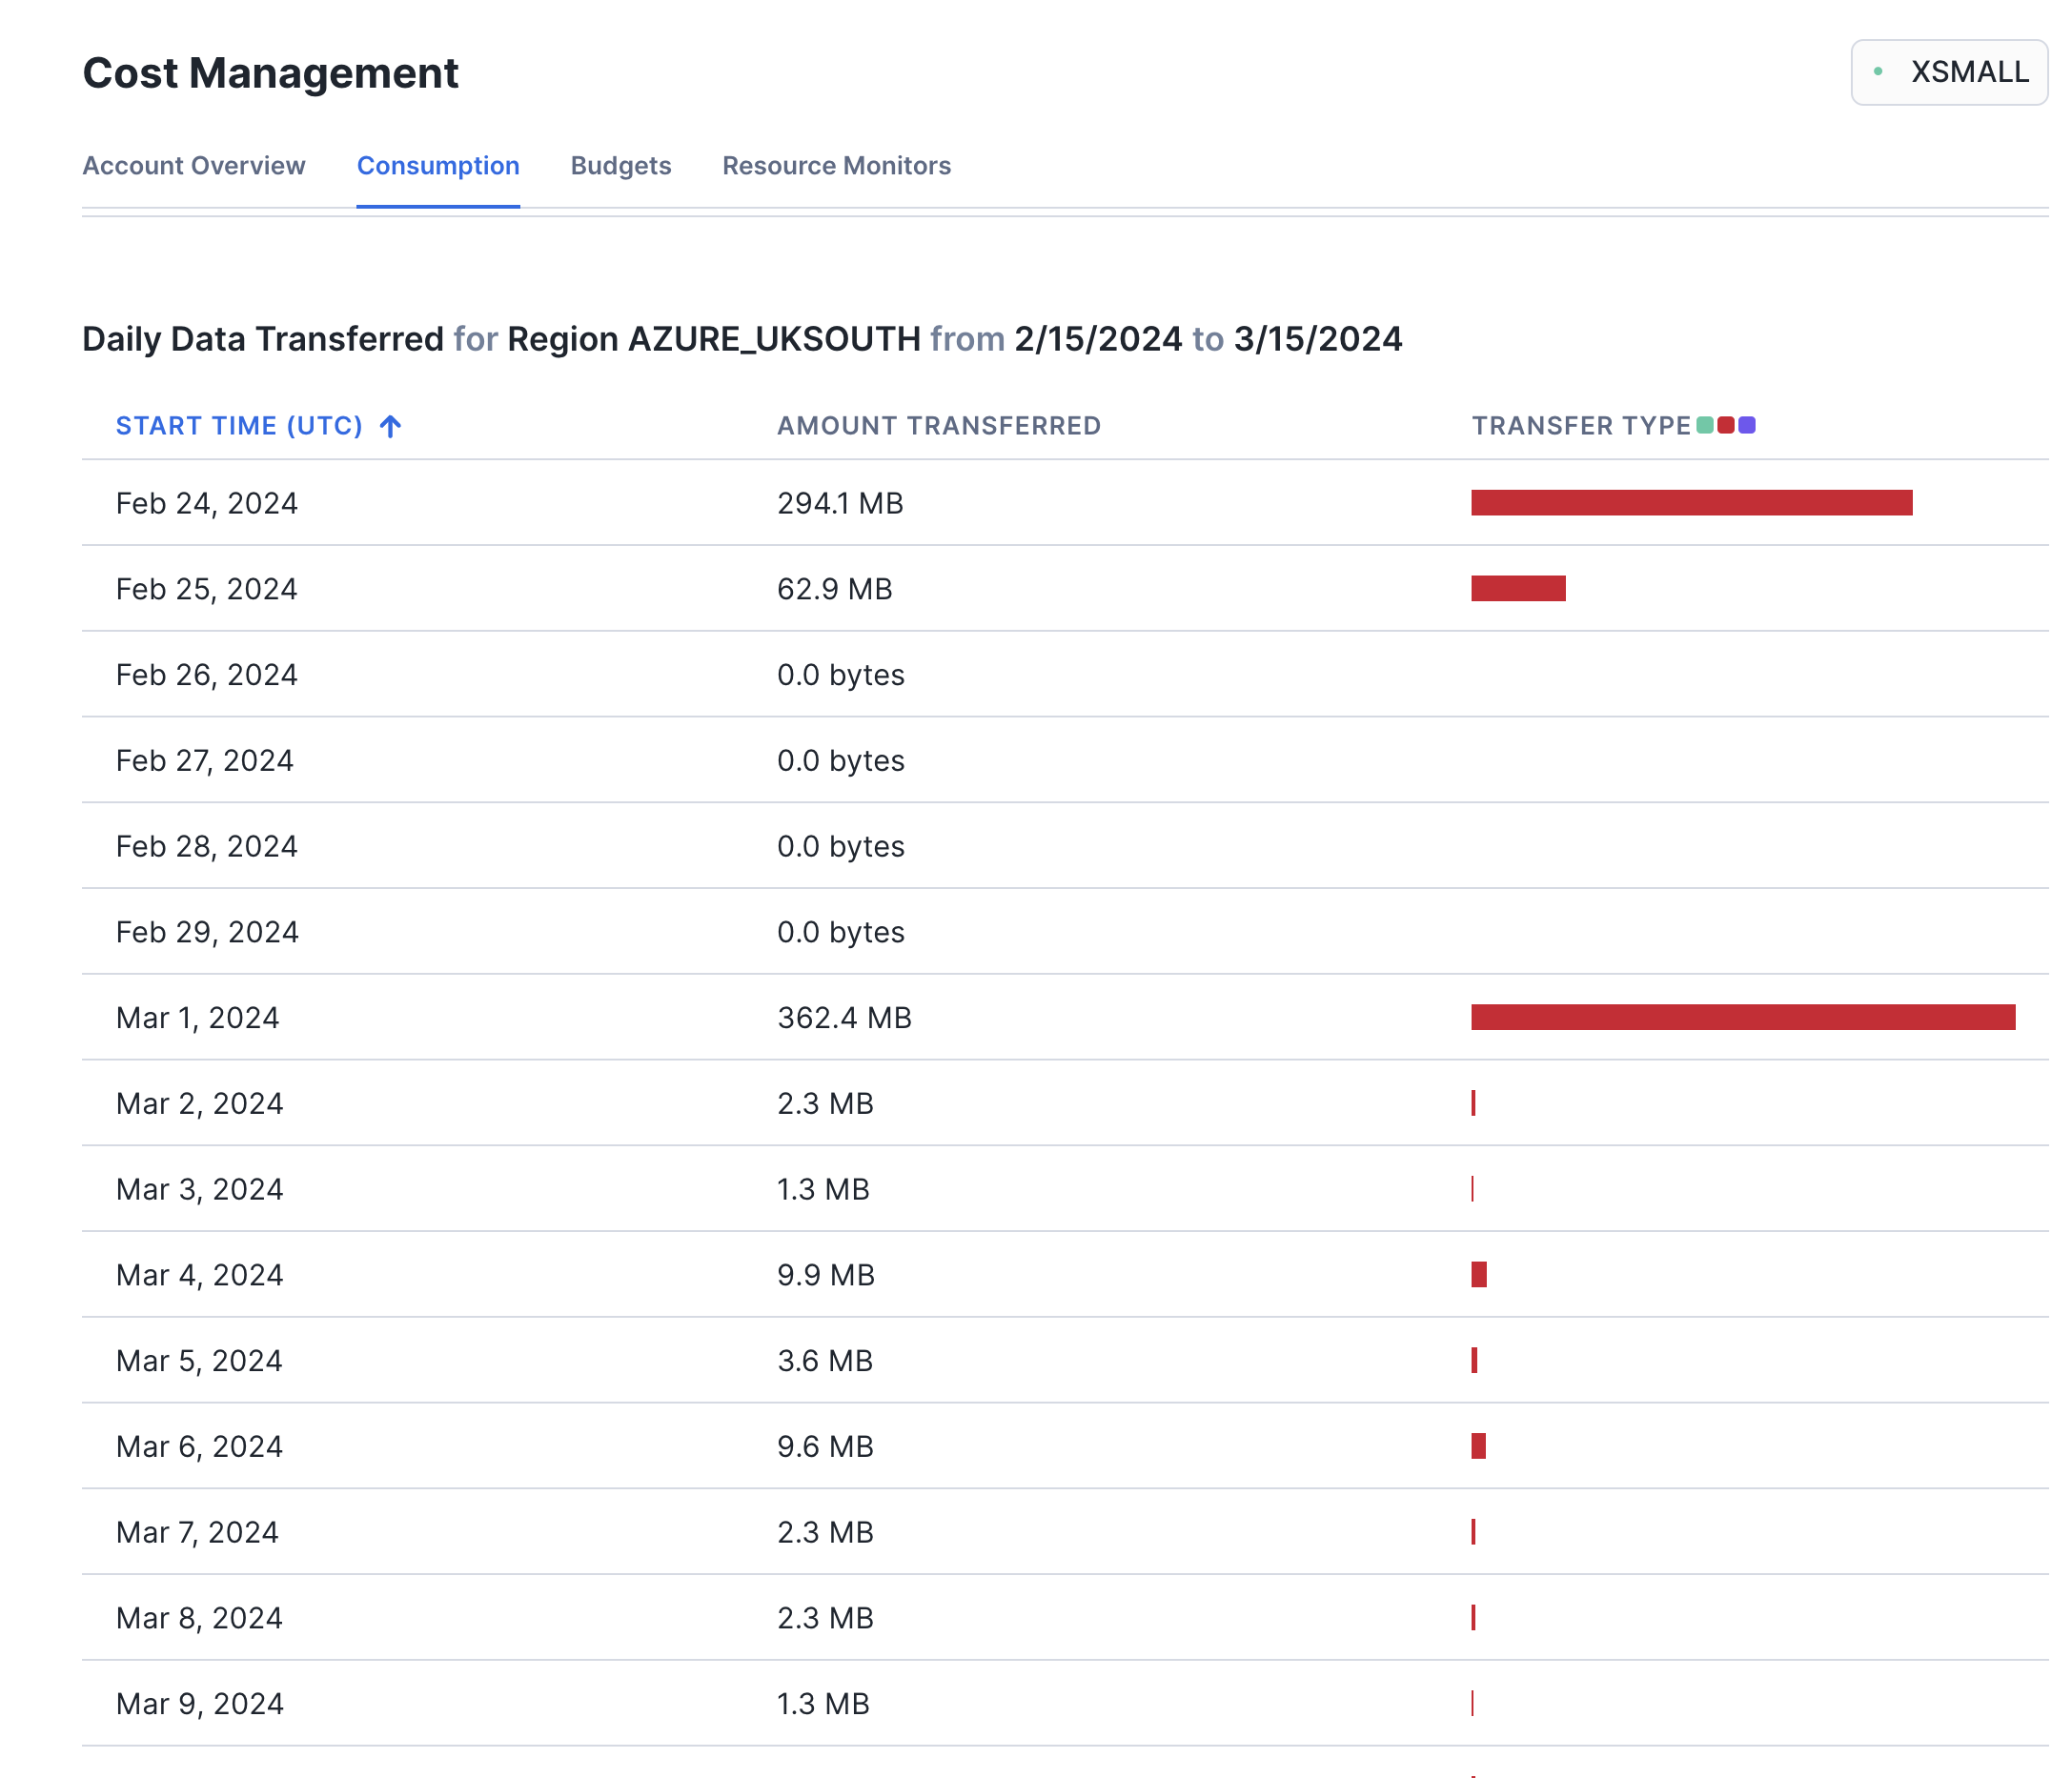The image size is (2072, 1778).
Task: Click the red transfer type legend swatch
Action: click(x=1726, y=425)
